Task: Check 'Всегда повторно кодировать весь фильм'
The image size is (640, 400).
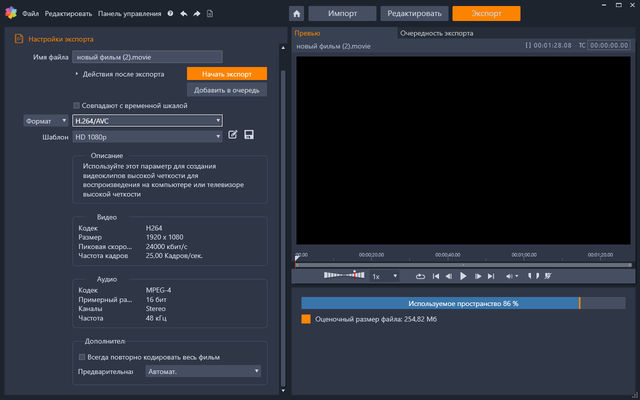Action: [x=82, y=356]
